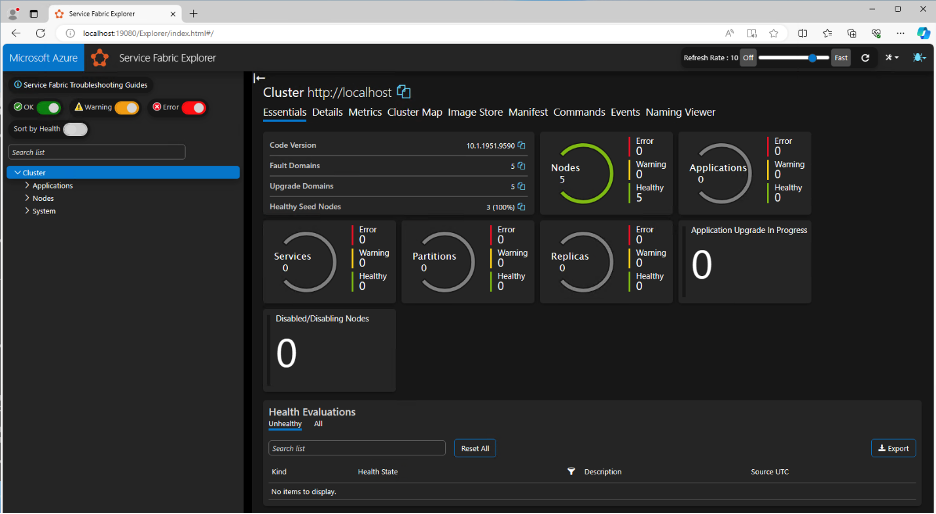Open the immersive reader icon in the address bar
This screenshot has height=514, width=936.
[752, 33]
